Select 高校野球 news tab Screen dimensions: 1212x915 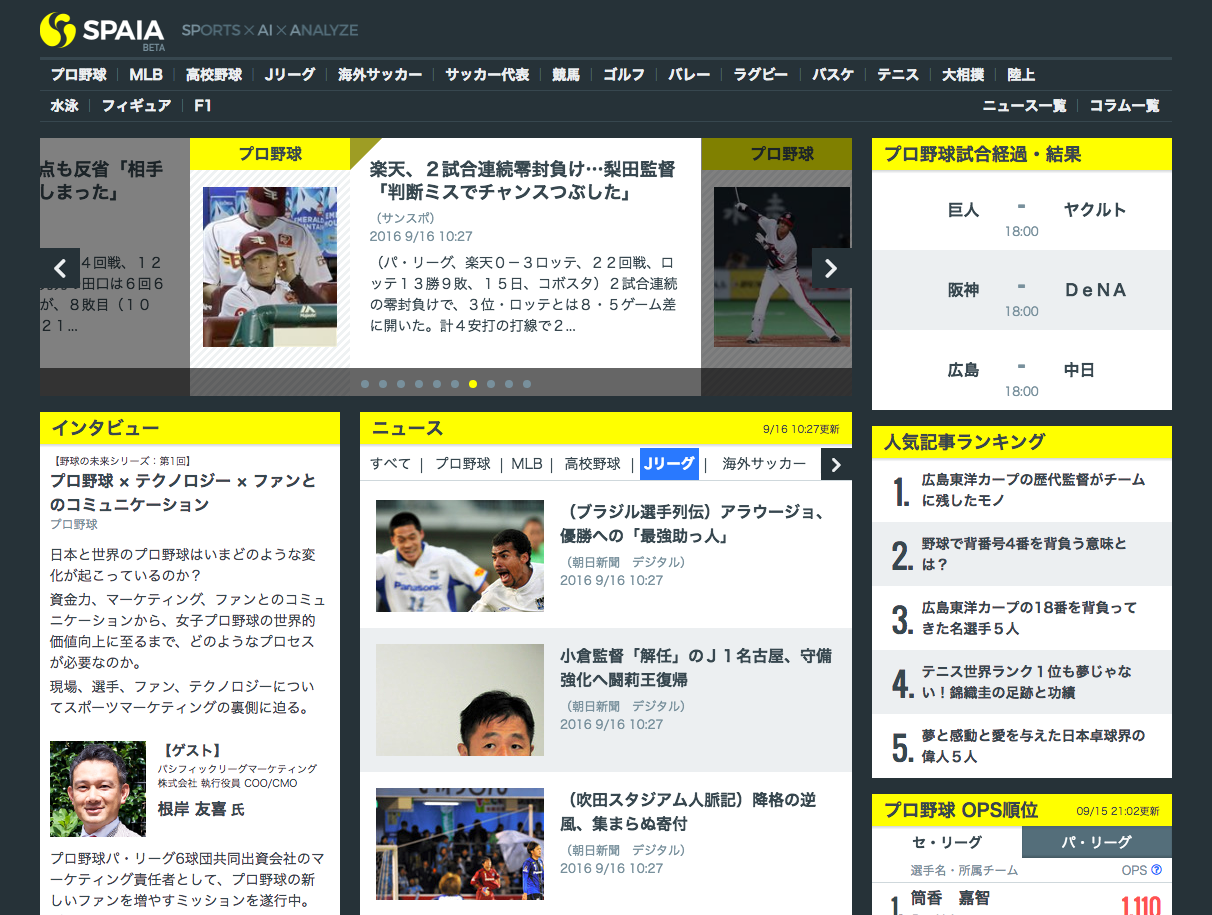pos(593,463)
